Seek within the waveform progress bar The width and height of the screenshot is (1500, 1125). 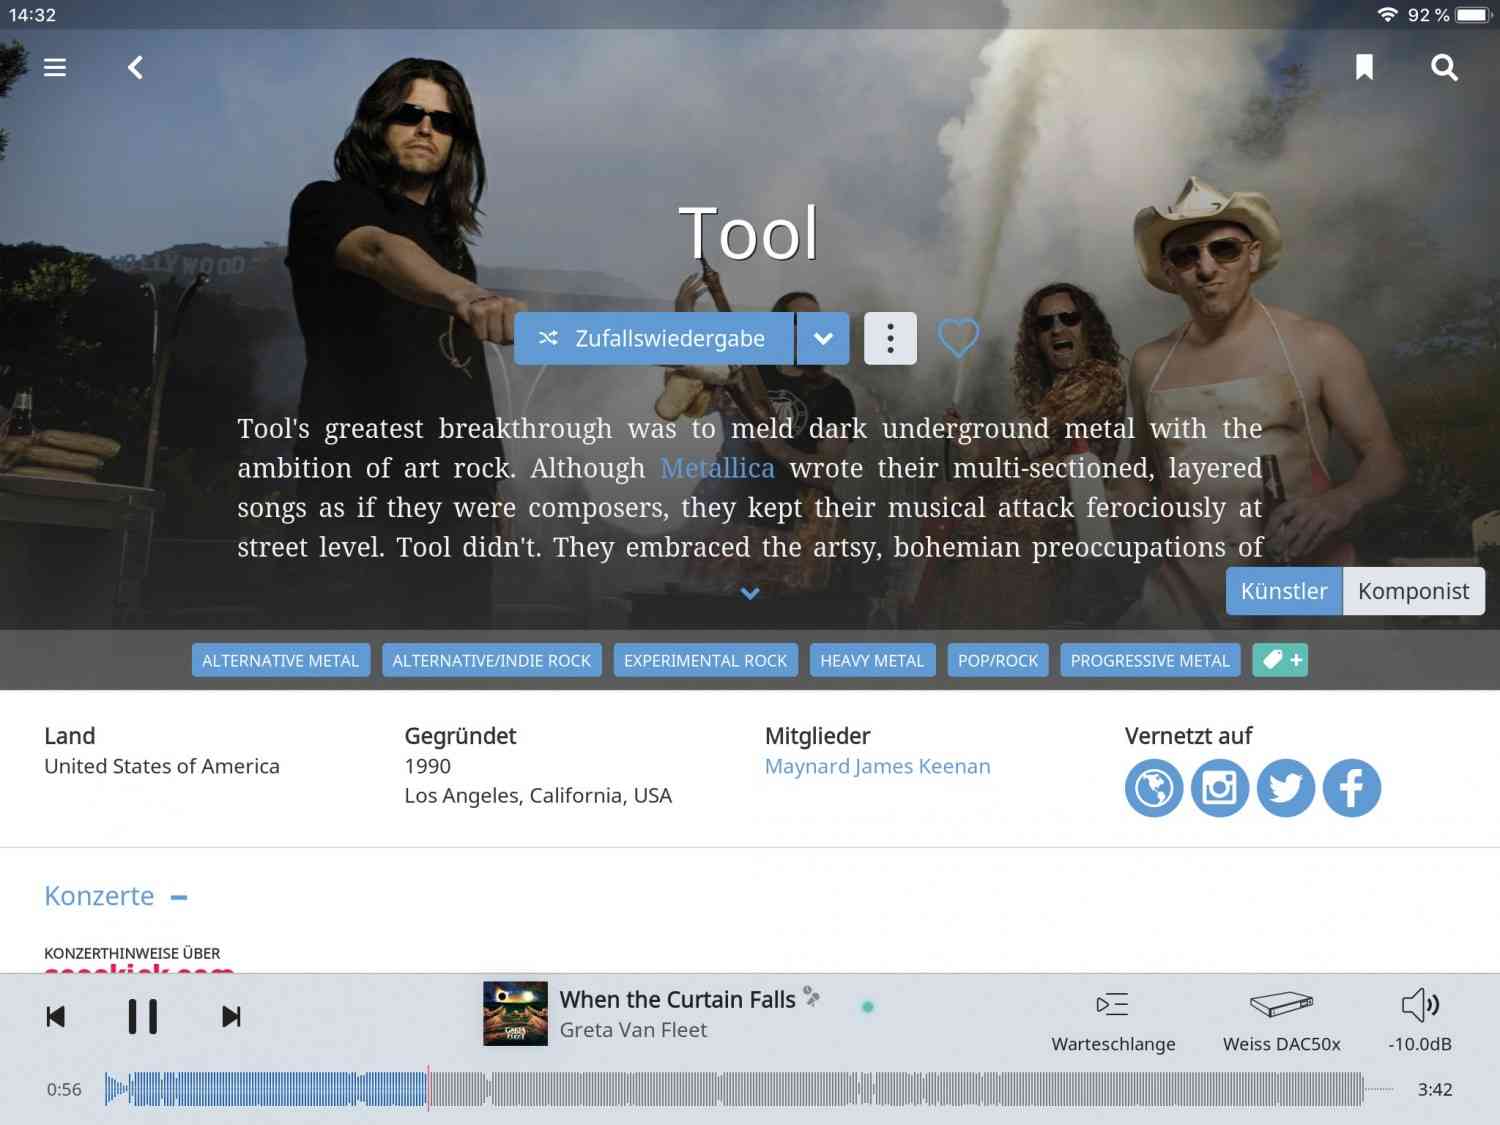pyautogui.click(x=749, y=1089)
